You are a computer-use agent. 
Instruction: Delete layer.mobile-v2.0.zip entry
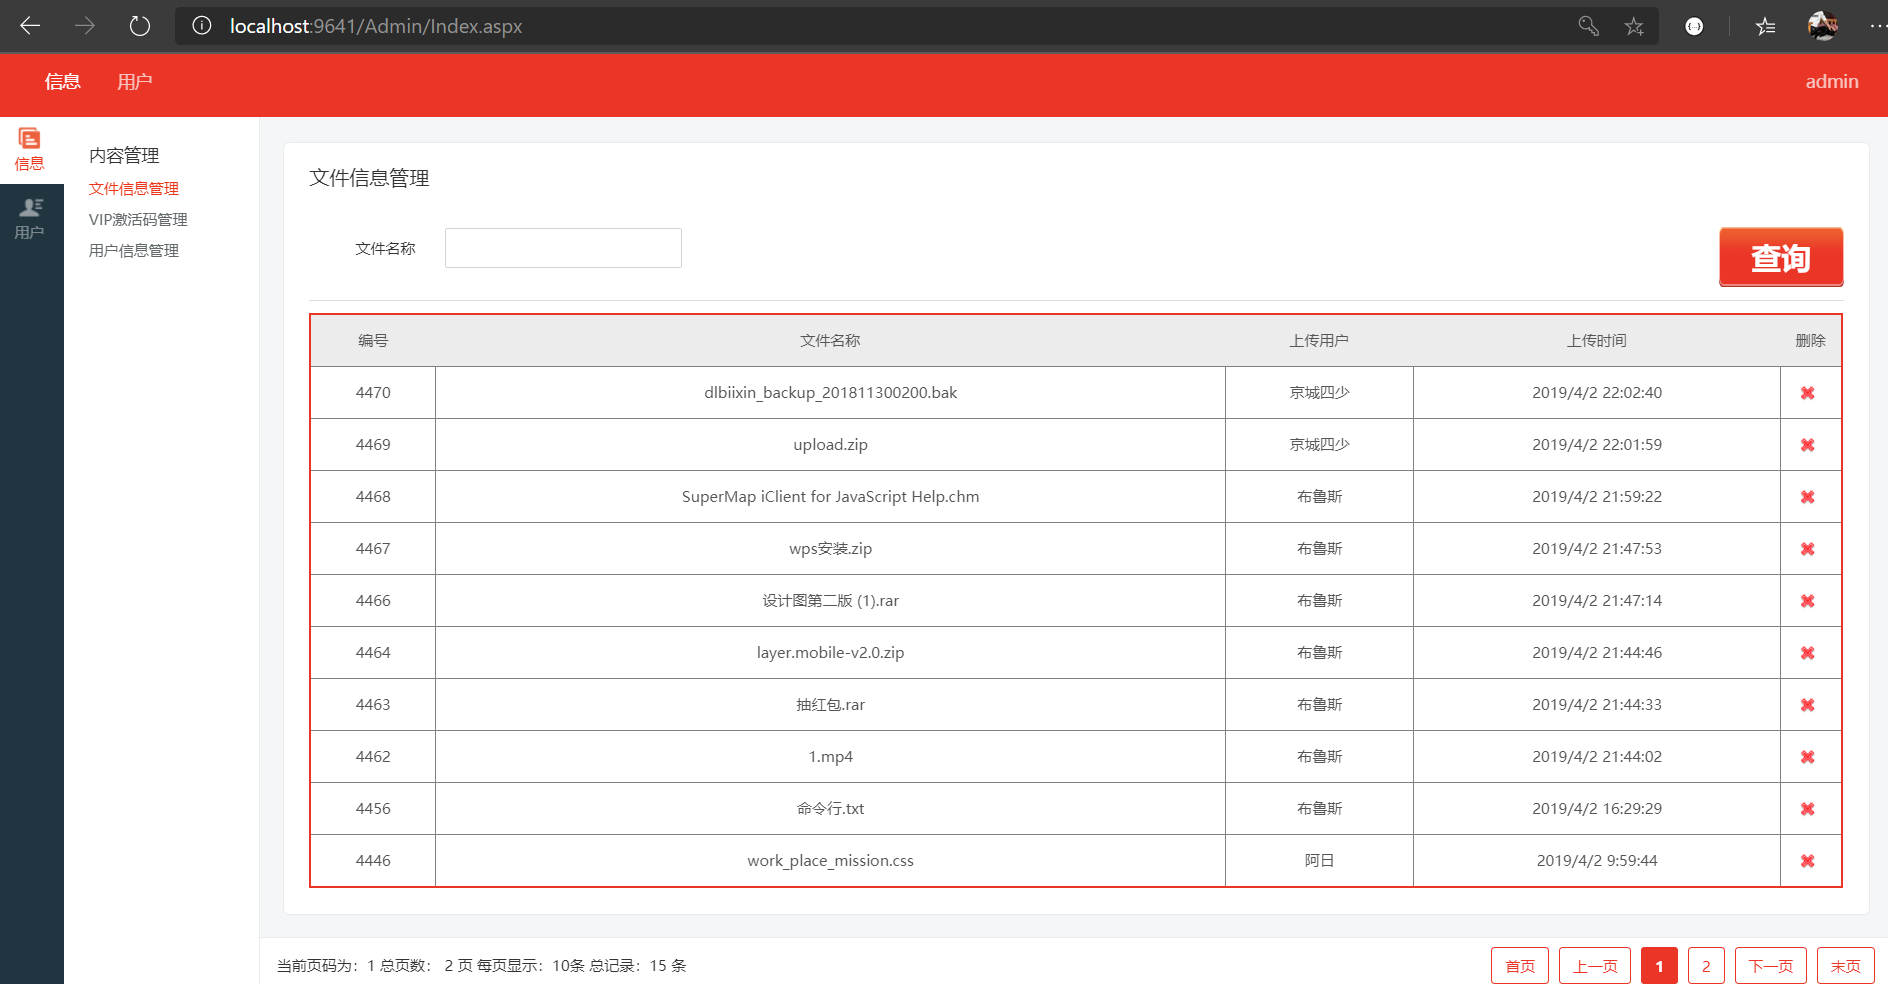tap(1807, 653)
